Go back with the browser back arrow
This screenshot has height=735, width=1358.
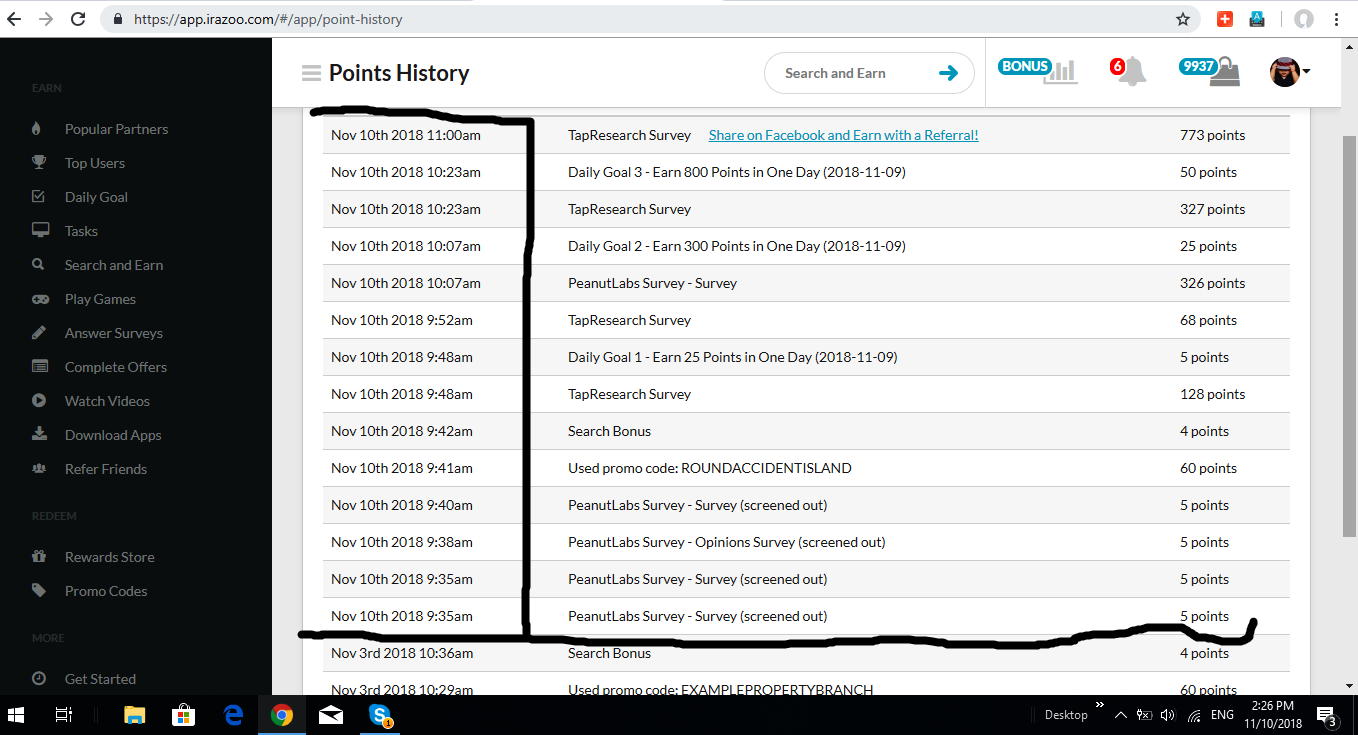pyautogui.click(x=15, y=19)
